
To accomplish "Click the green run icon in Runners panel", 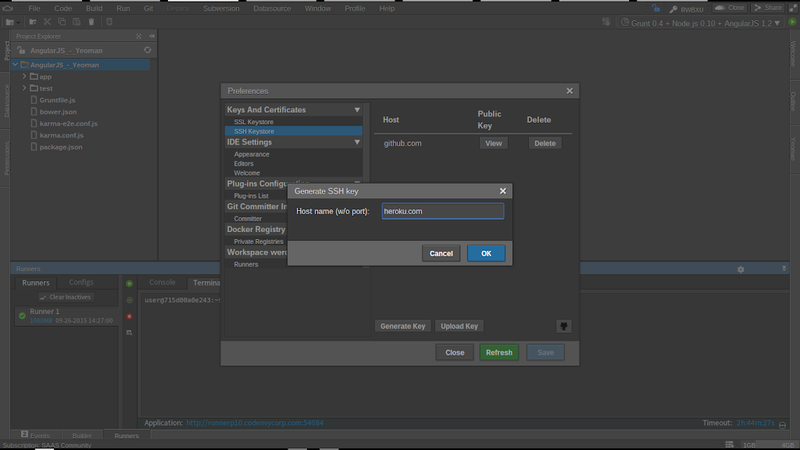I will (129, 284).
